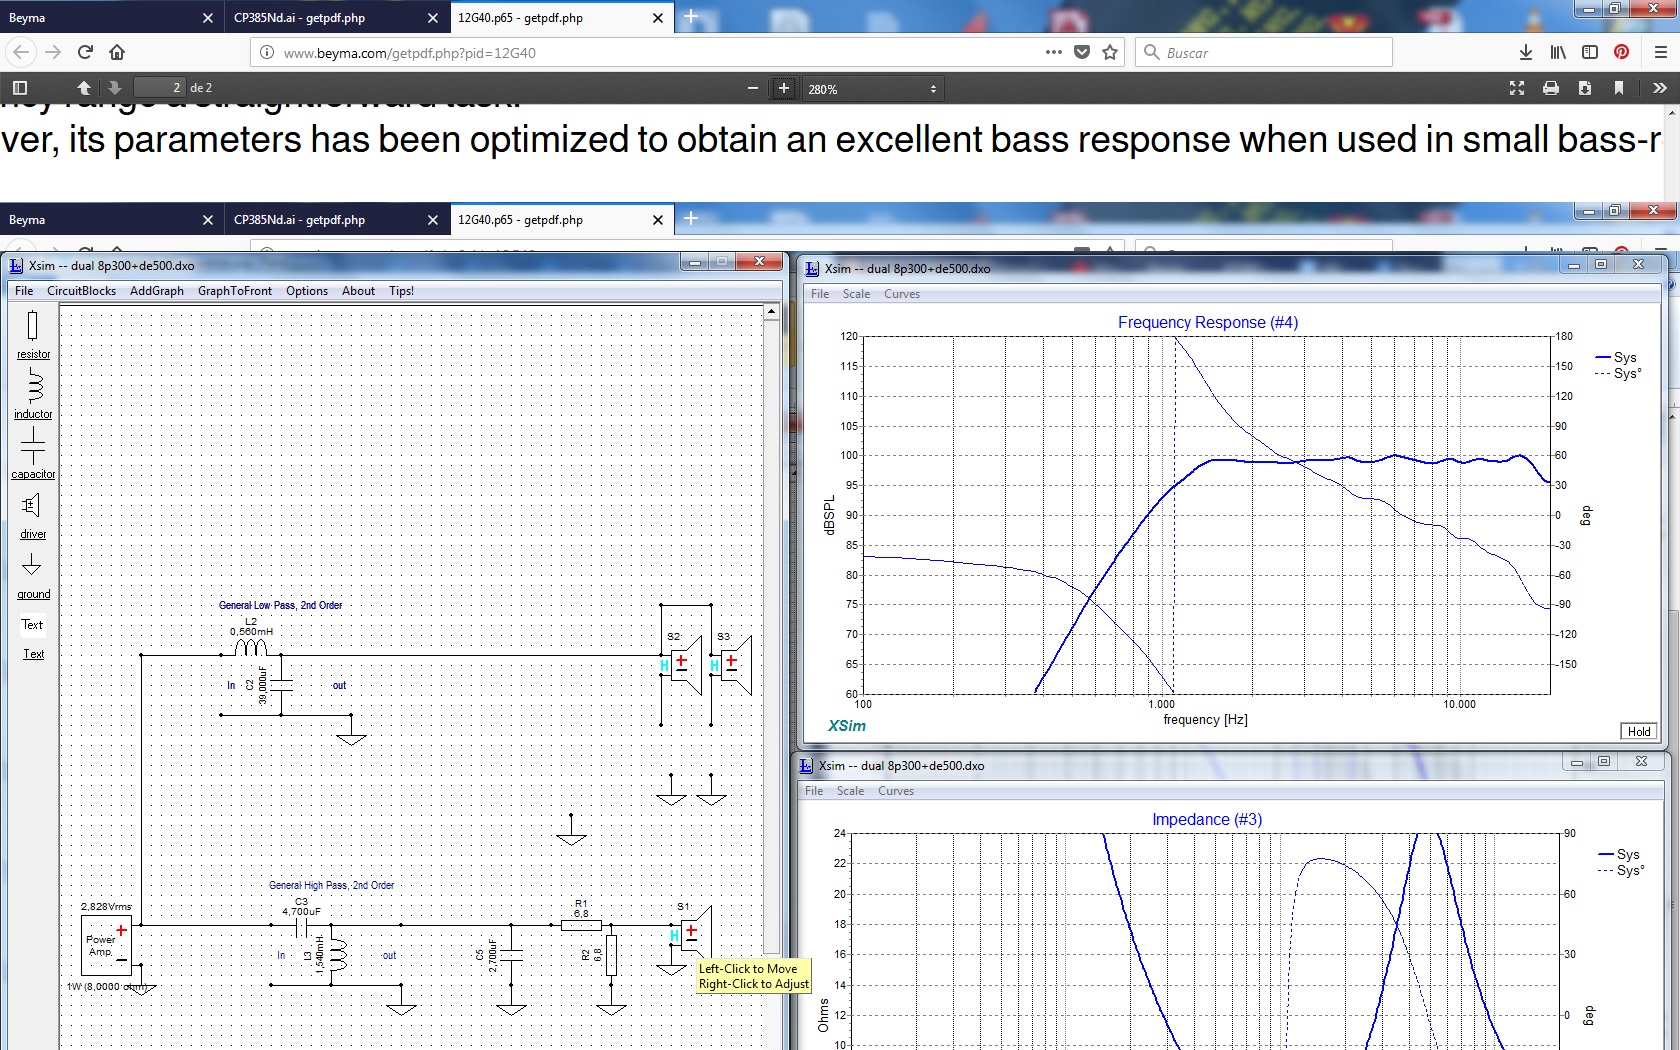Open Scale menu in Frequency Response window
1680x1050 pixels.
click(x=856, y=294)
